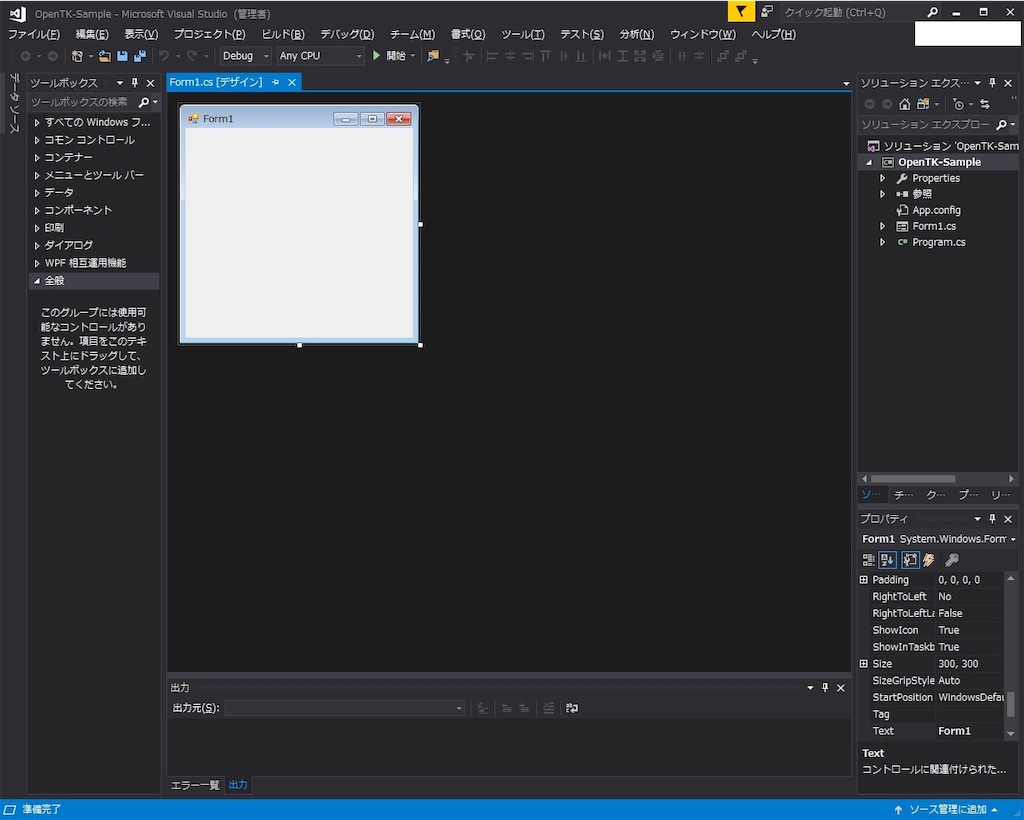Image resolution: width=1024 pixels, height=820 pixels.
Task: Click the Open File folder icon
Action: tap(104, 56)
